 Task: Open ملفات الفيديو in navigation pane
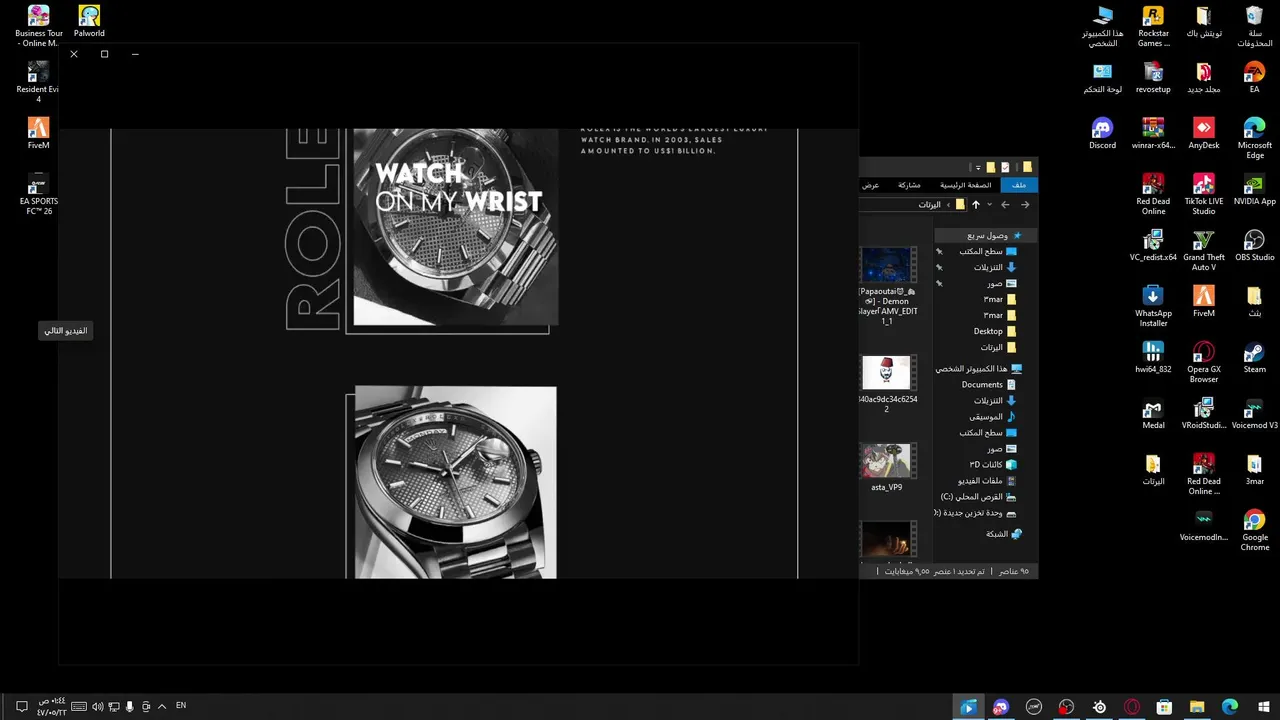[986, 480]
